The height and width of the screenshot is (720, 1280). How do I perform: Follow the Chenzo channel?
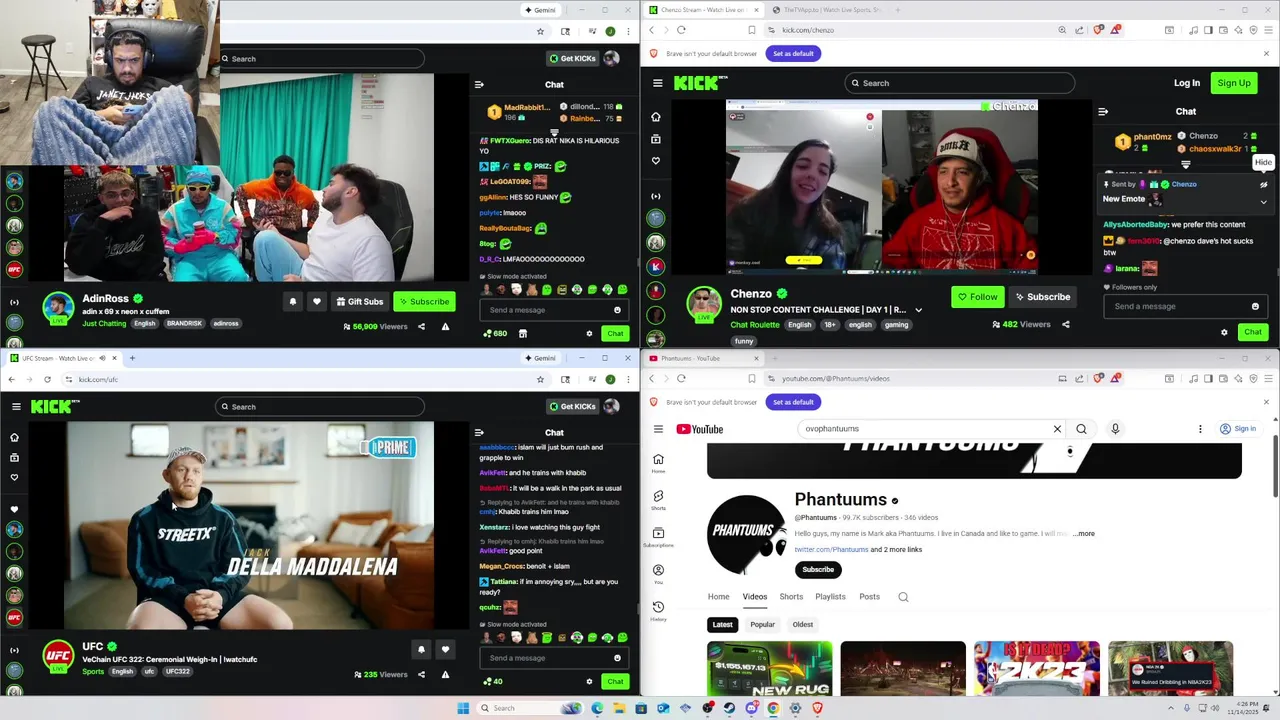(x=978, y=297)
